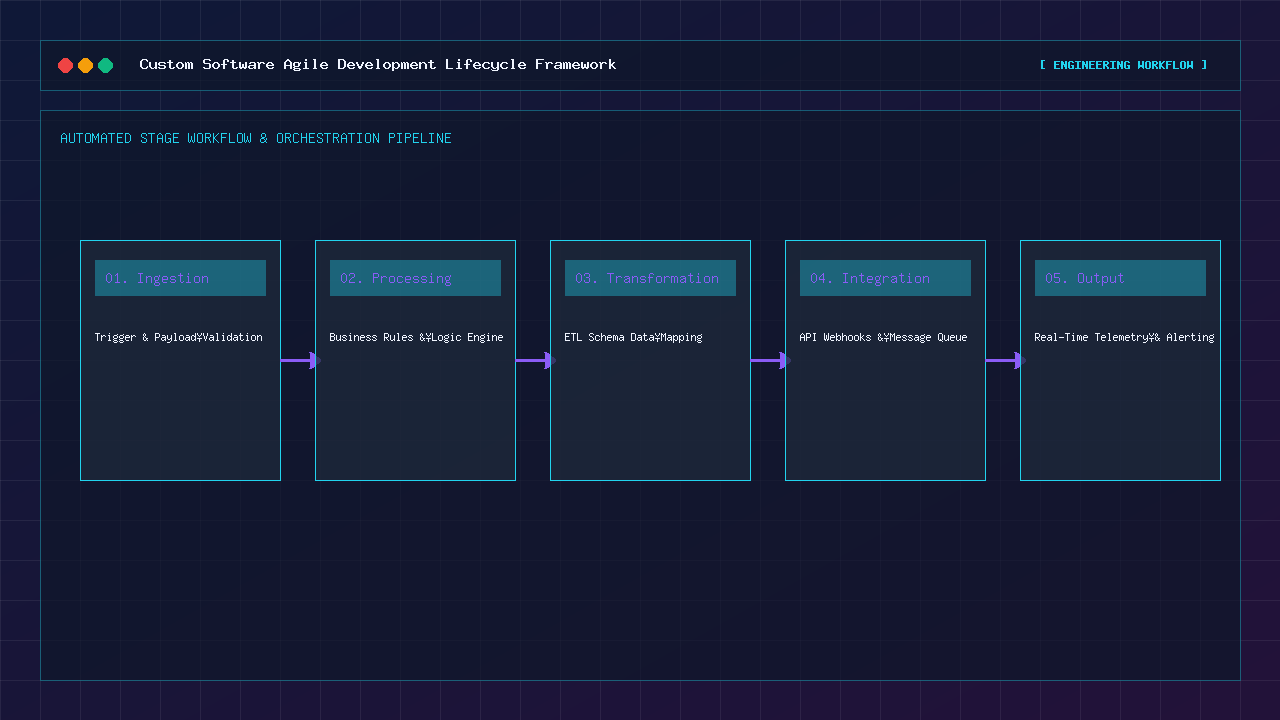This screenshot has width=1280, height=720.
Task: Click the 'API Webhooks & Message Queue' description
Action: (x=883, y=338)
